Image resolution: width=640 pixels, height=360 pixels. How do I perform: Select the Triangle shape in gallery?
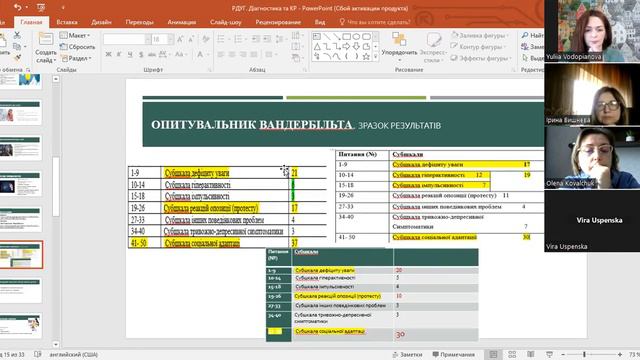pos(317,47)
